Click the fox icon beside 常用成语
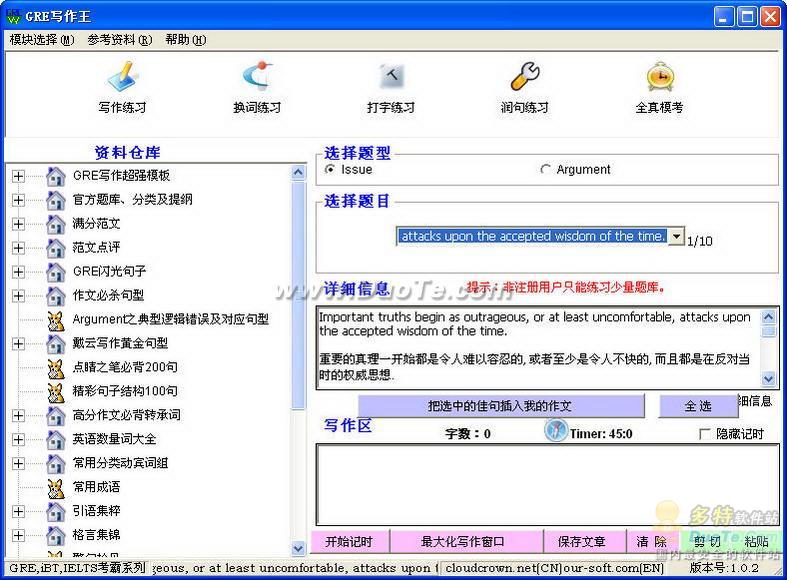 point(56,488)
